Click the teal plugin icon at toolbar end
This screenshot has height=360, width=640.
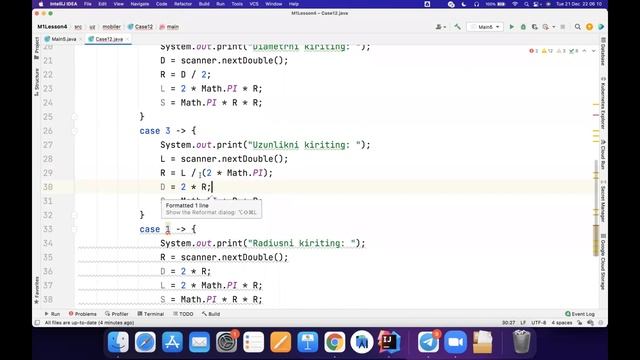click(x=601, y=27)
